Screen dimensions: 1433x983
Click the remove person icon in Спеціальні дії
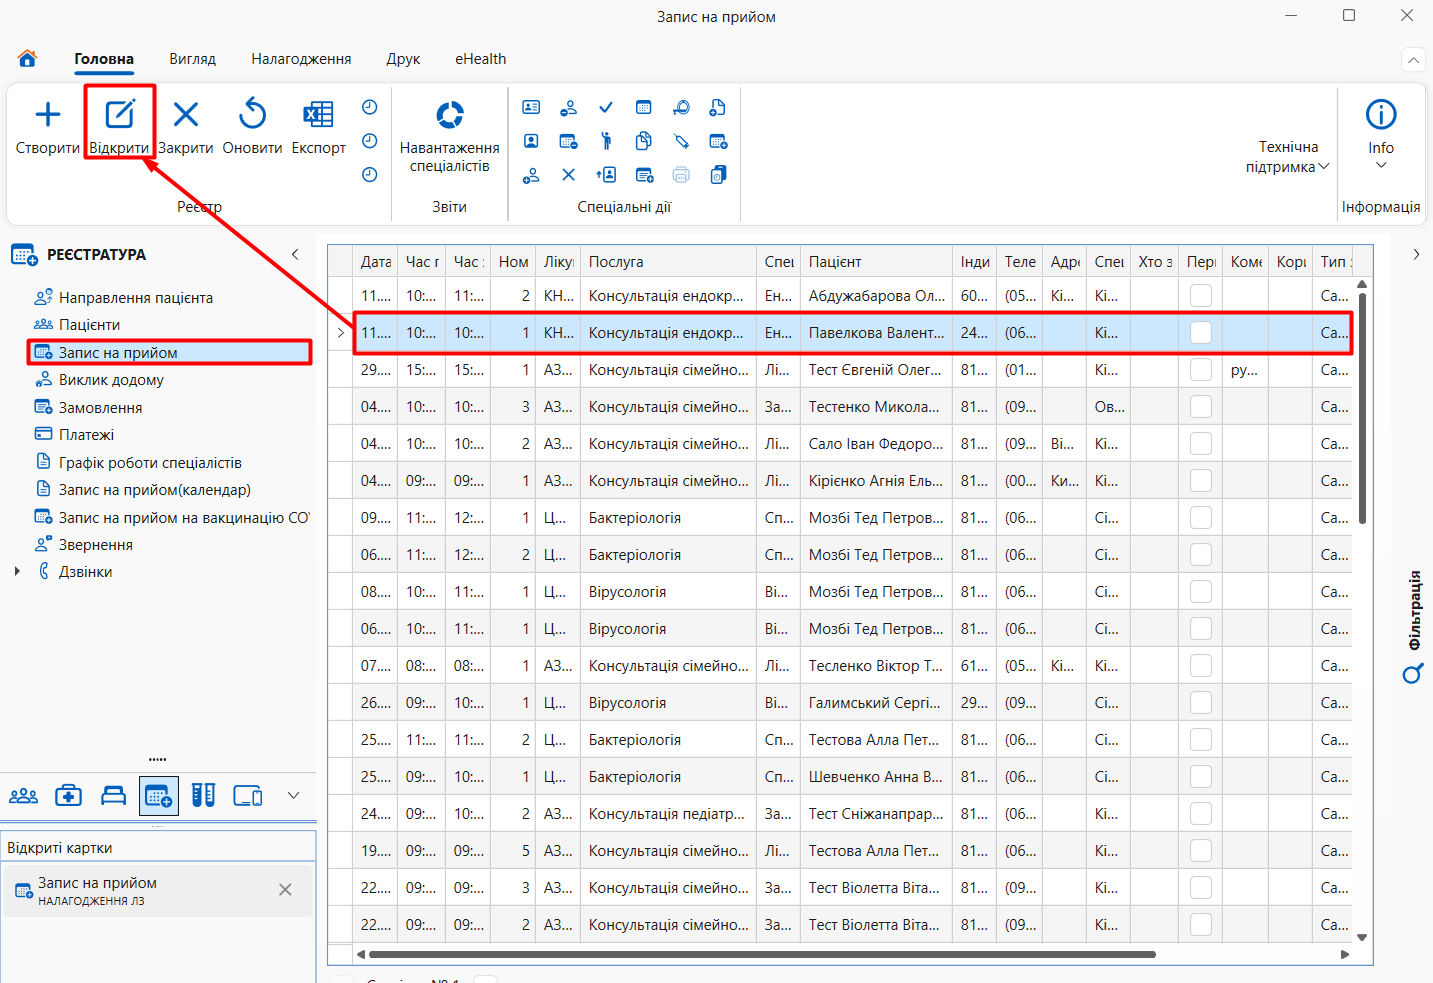click(x=568, y=107)
